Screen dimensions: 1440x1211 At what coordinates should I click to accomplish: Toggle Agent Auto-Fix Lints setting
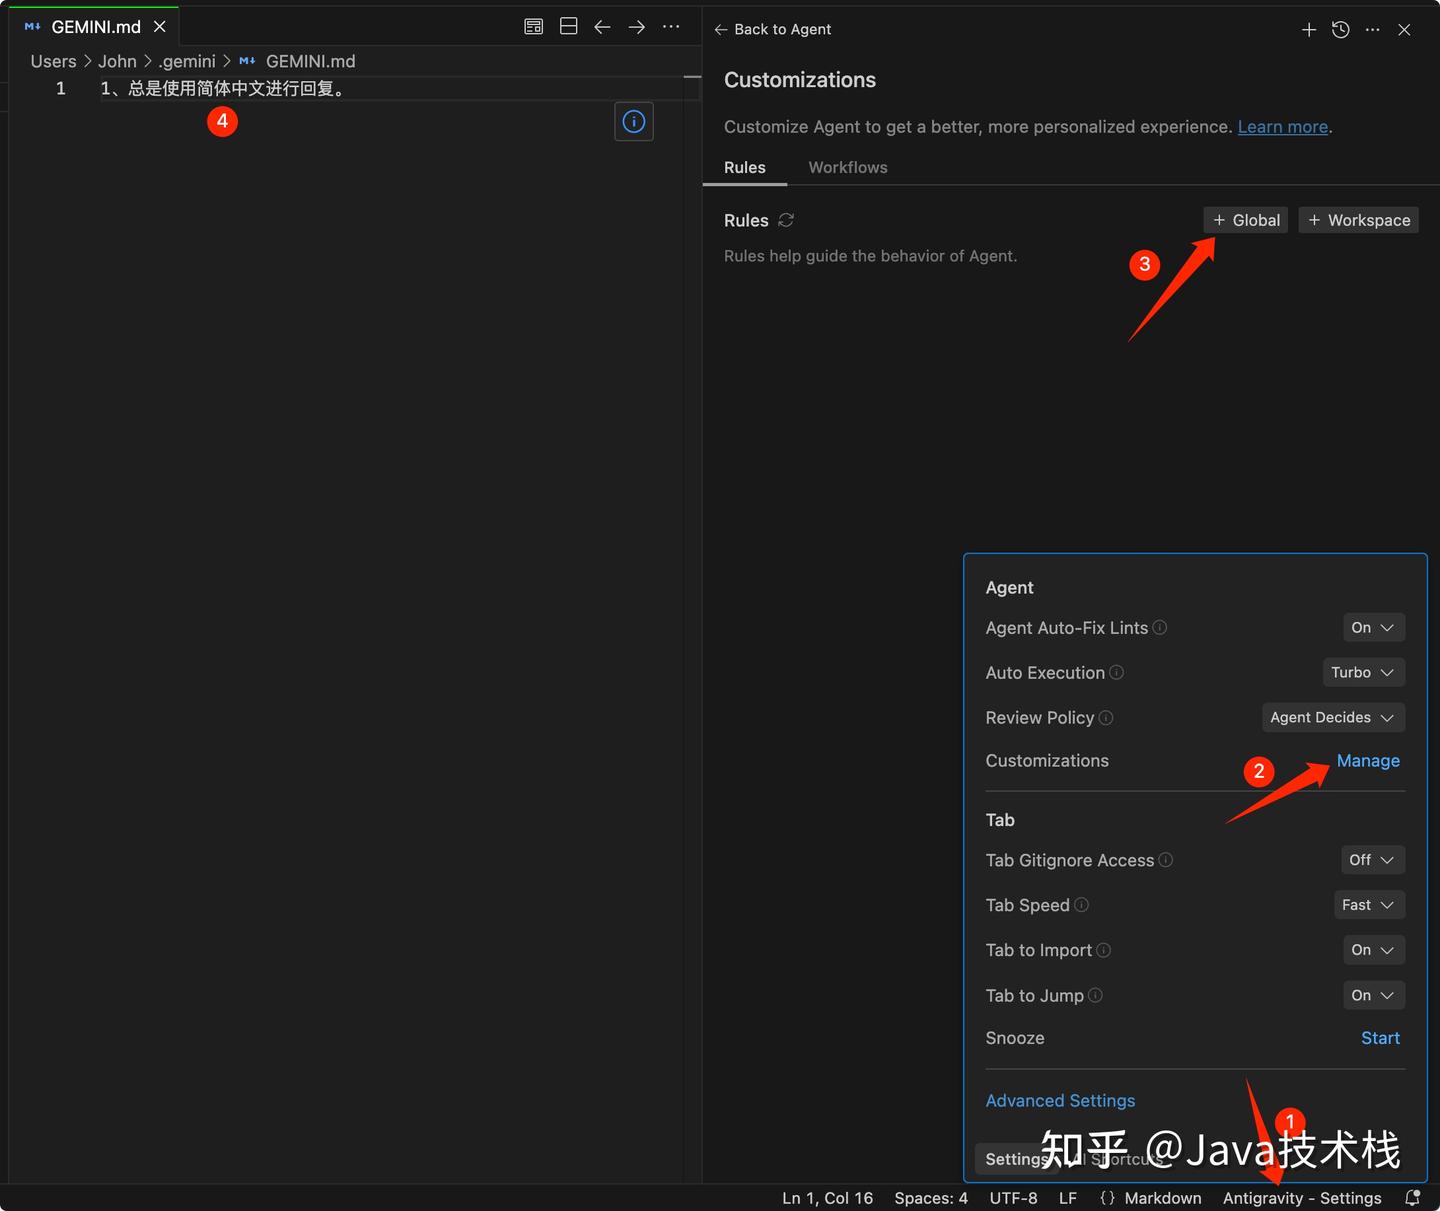(1372, 627)
